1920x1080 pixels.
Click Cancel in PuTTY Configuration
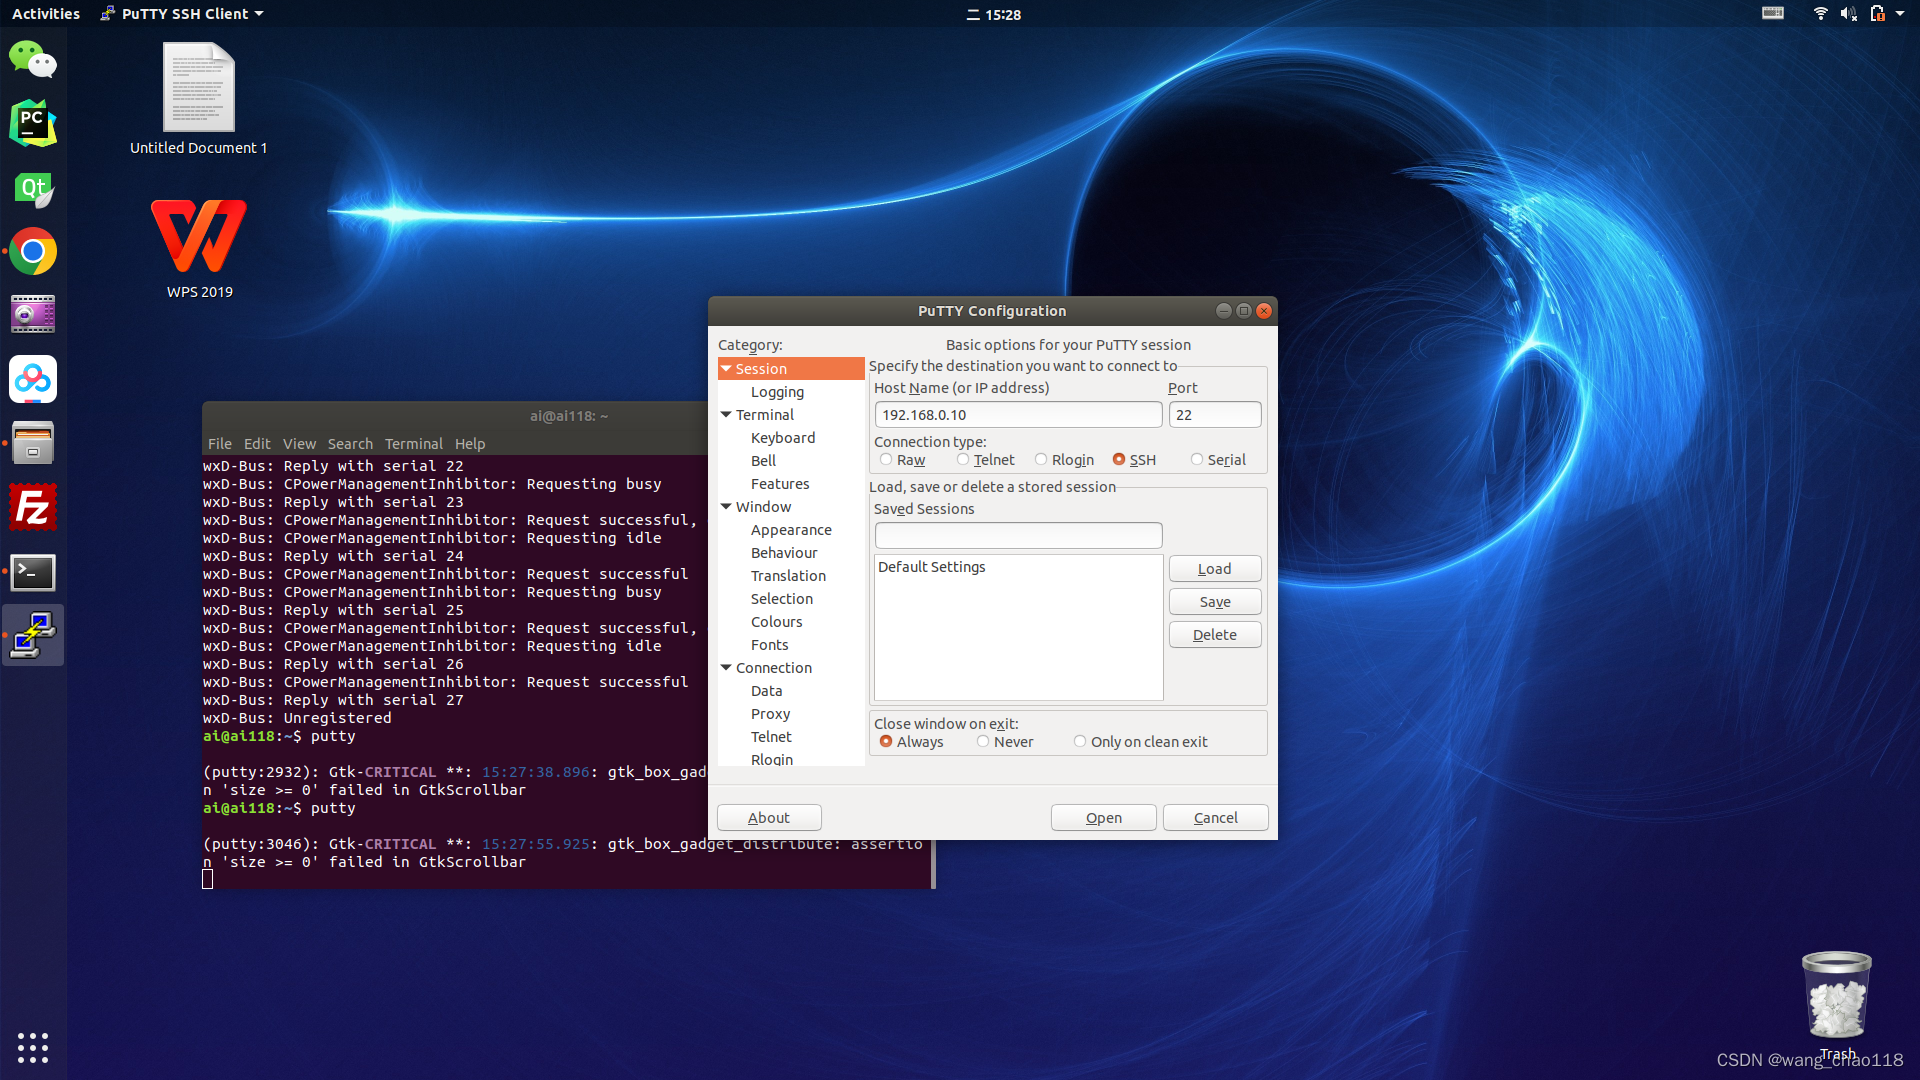[1216, 817]
